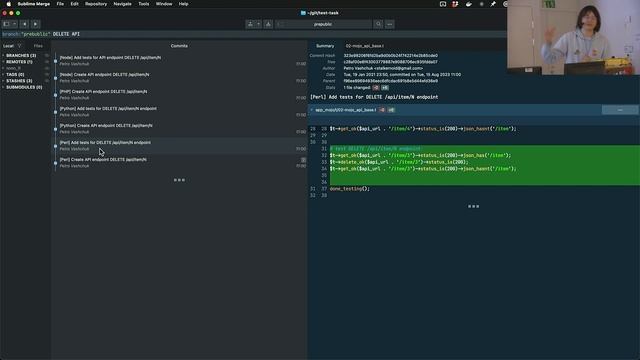Open the Apple menu
The width and height of the screenshot is (640, 360).
pyautogui.click(x=8, y=4)
